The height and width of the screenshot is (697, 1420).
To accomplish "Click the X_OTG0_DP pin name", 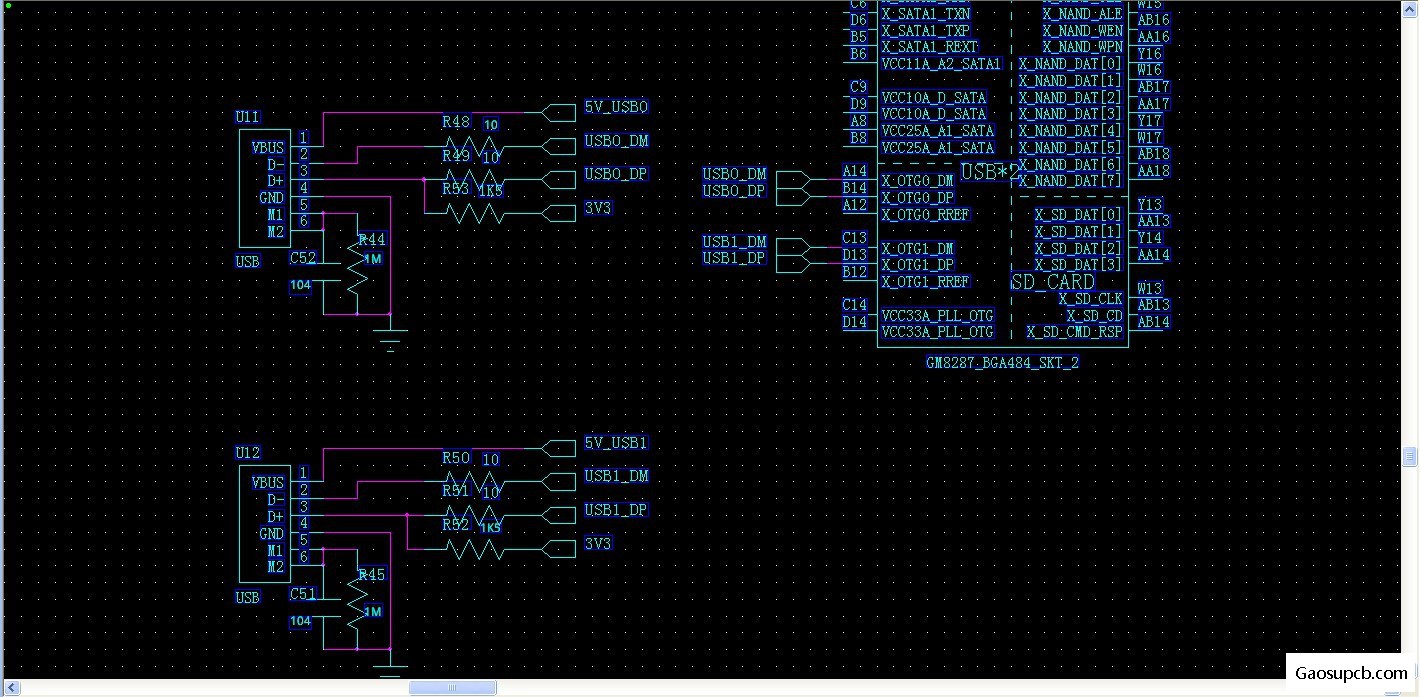I will point(918,198).
